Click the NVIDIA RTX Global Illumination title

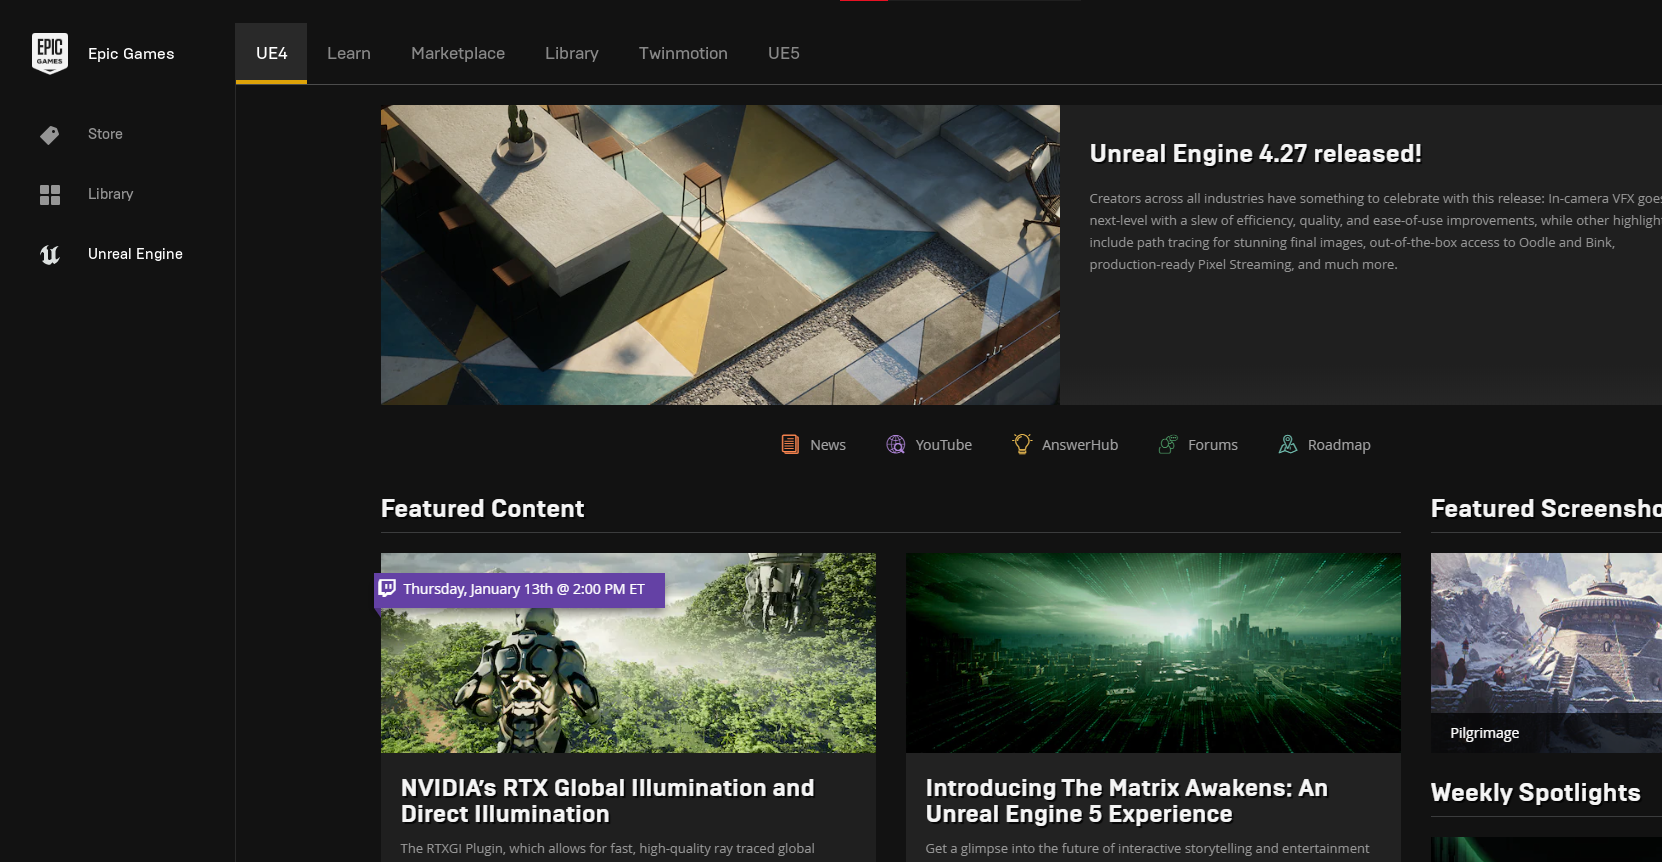coord(607,801)
